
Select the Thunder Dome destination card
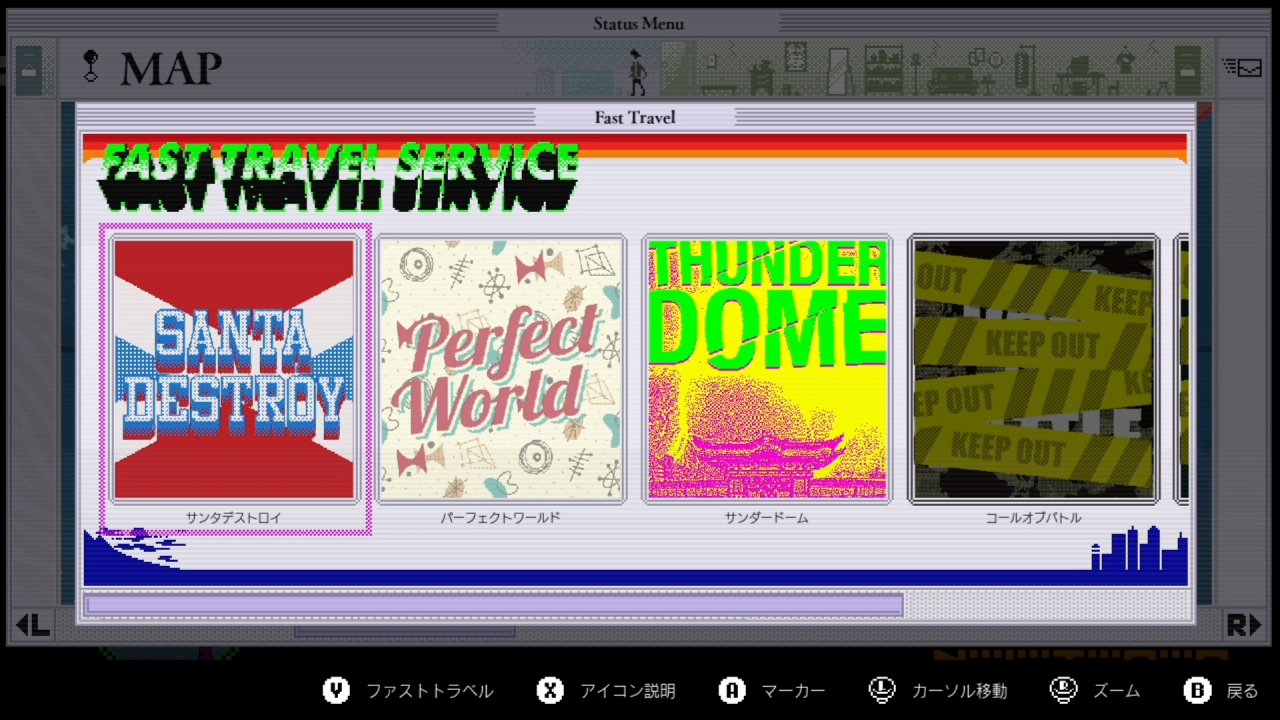[767, 369]
